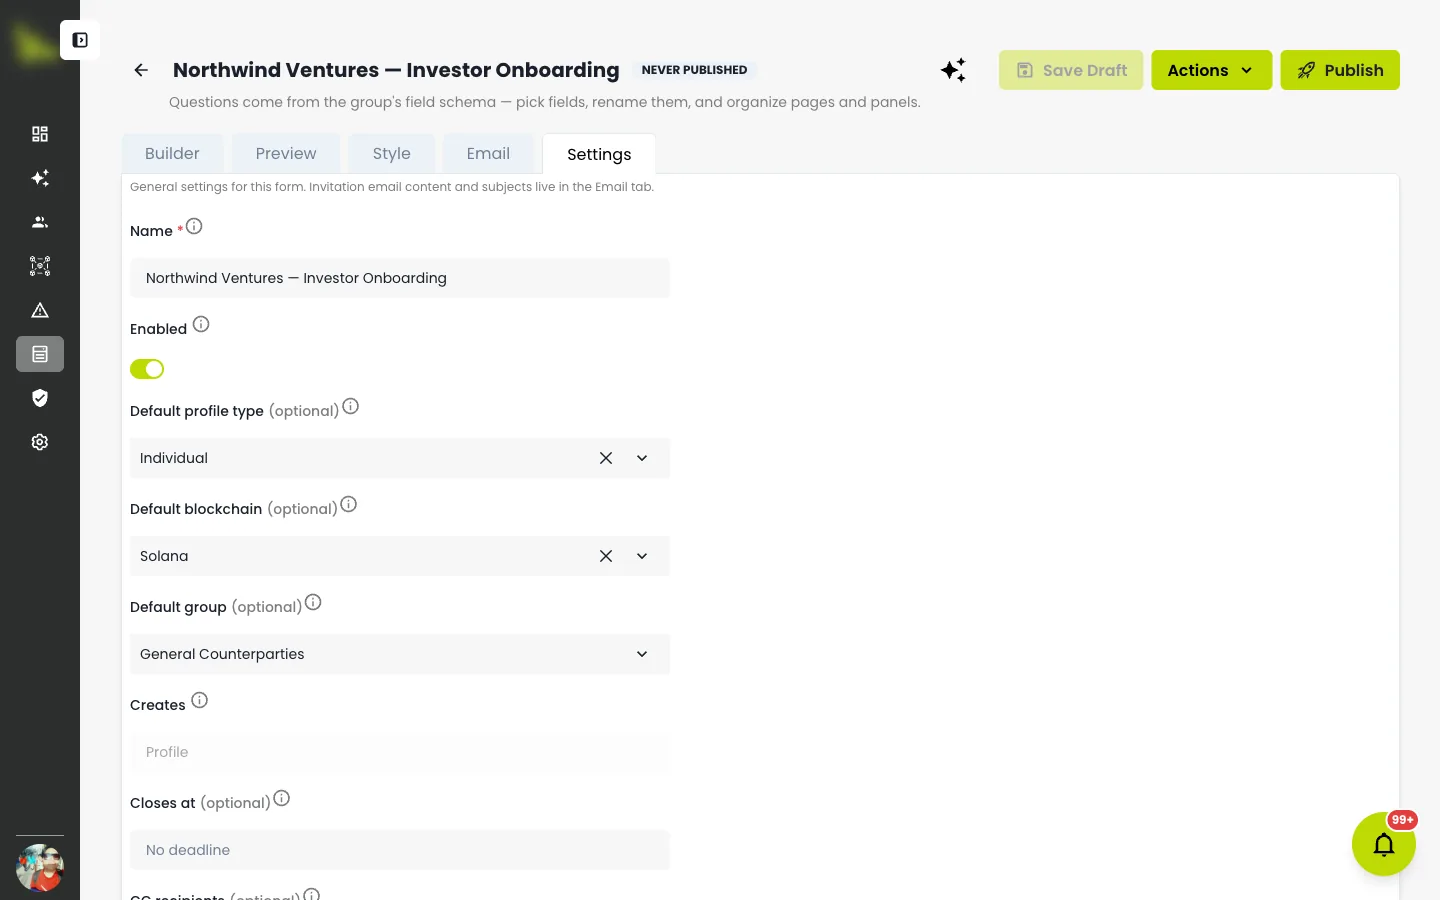The image size is (1440, 900).
Task: Toggle the Enabled switch off
Action: [147, 369]
